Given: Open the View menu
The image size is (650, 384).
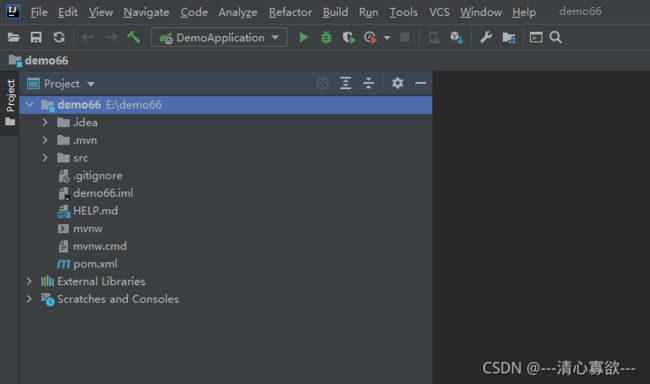Looking at the screenshot, I should 101,12.
